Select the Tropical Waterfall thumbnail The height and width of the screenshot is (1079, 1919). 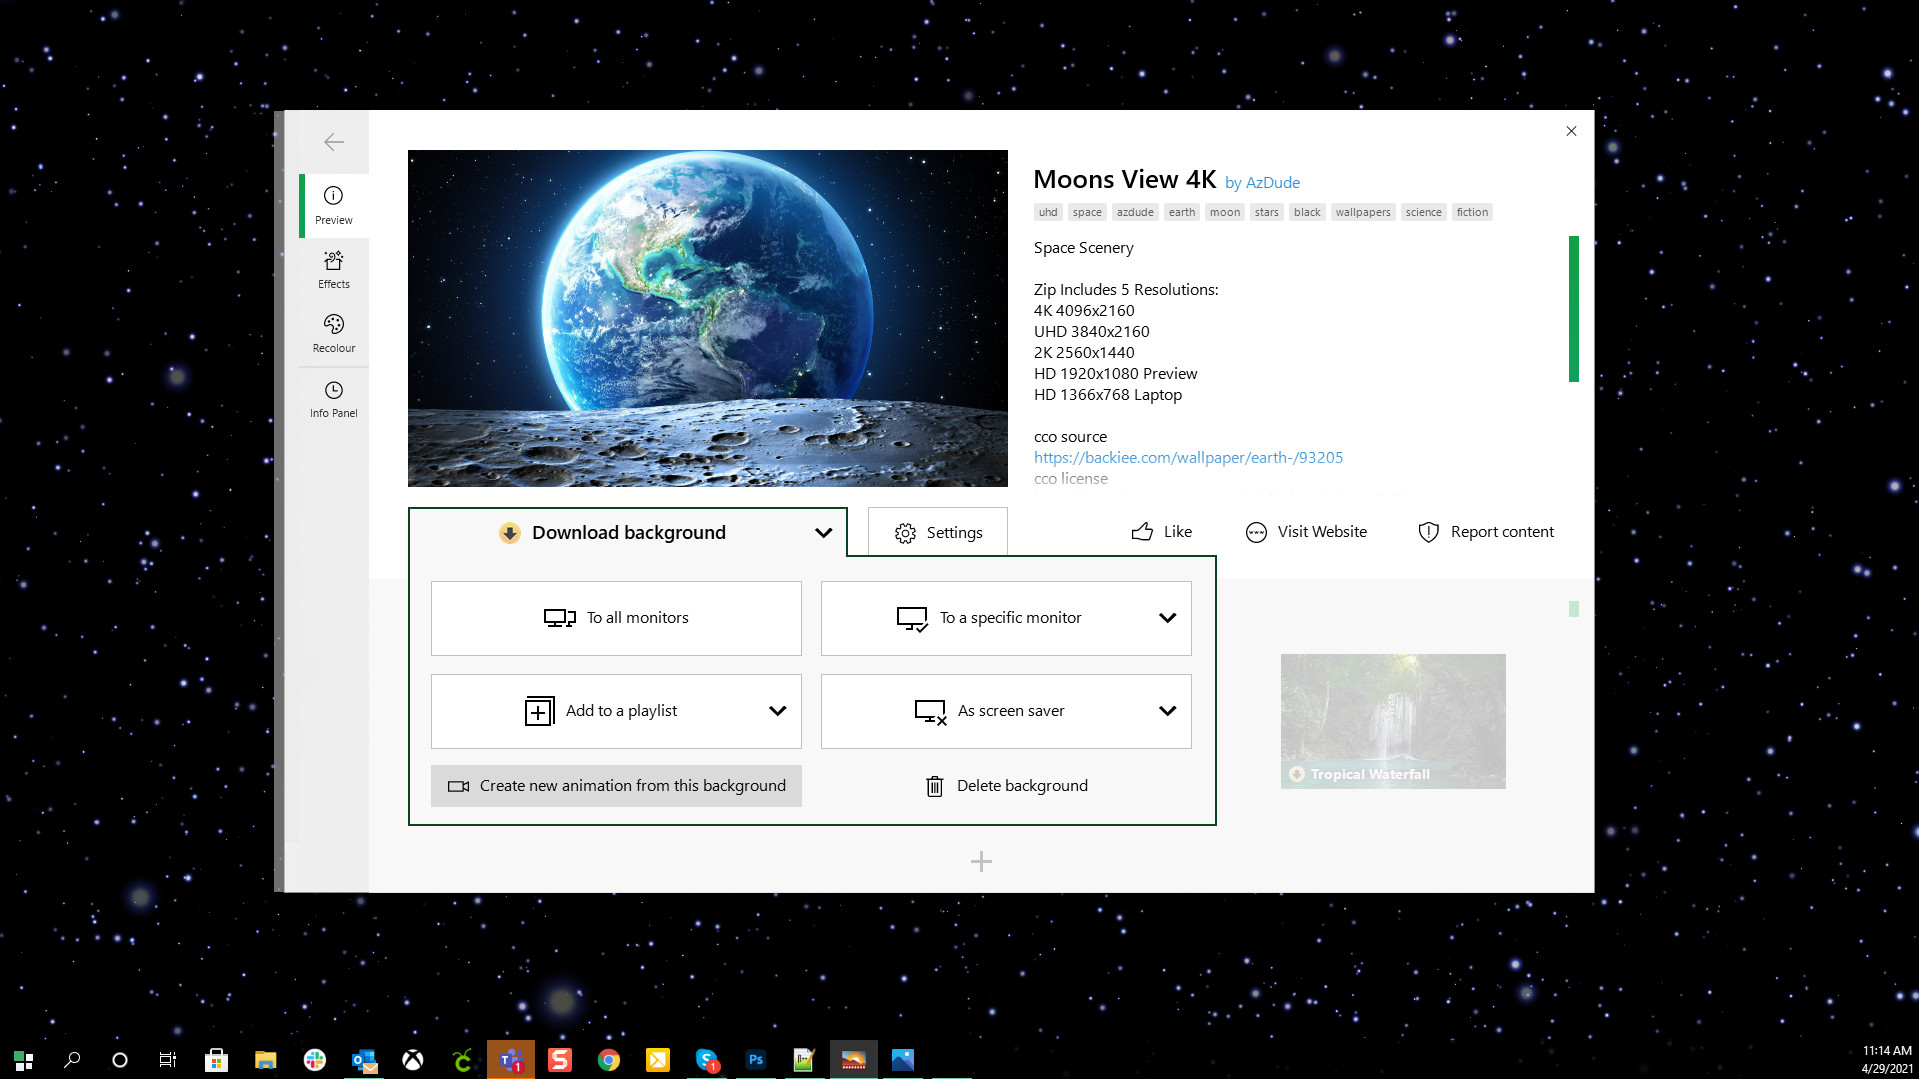[x=1392, y=720]
